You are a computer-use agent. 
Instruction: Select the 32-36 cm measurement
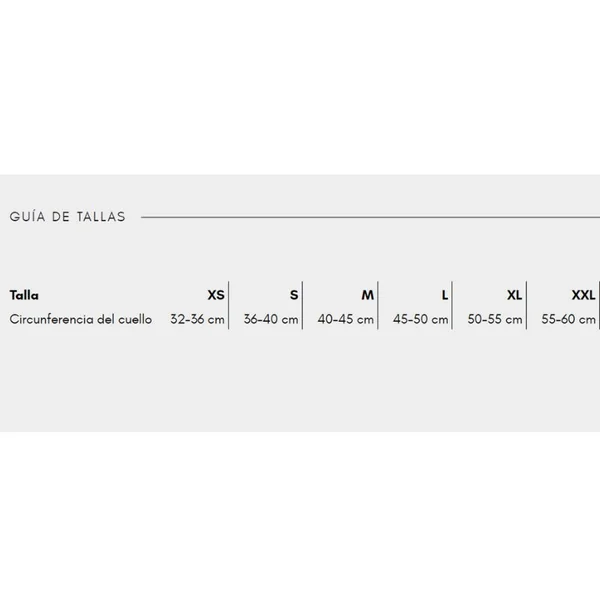[197, 319]
